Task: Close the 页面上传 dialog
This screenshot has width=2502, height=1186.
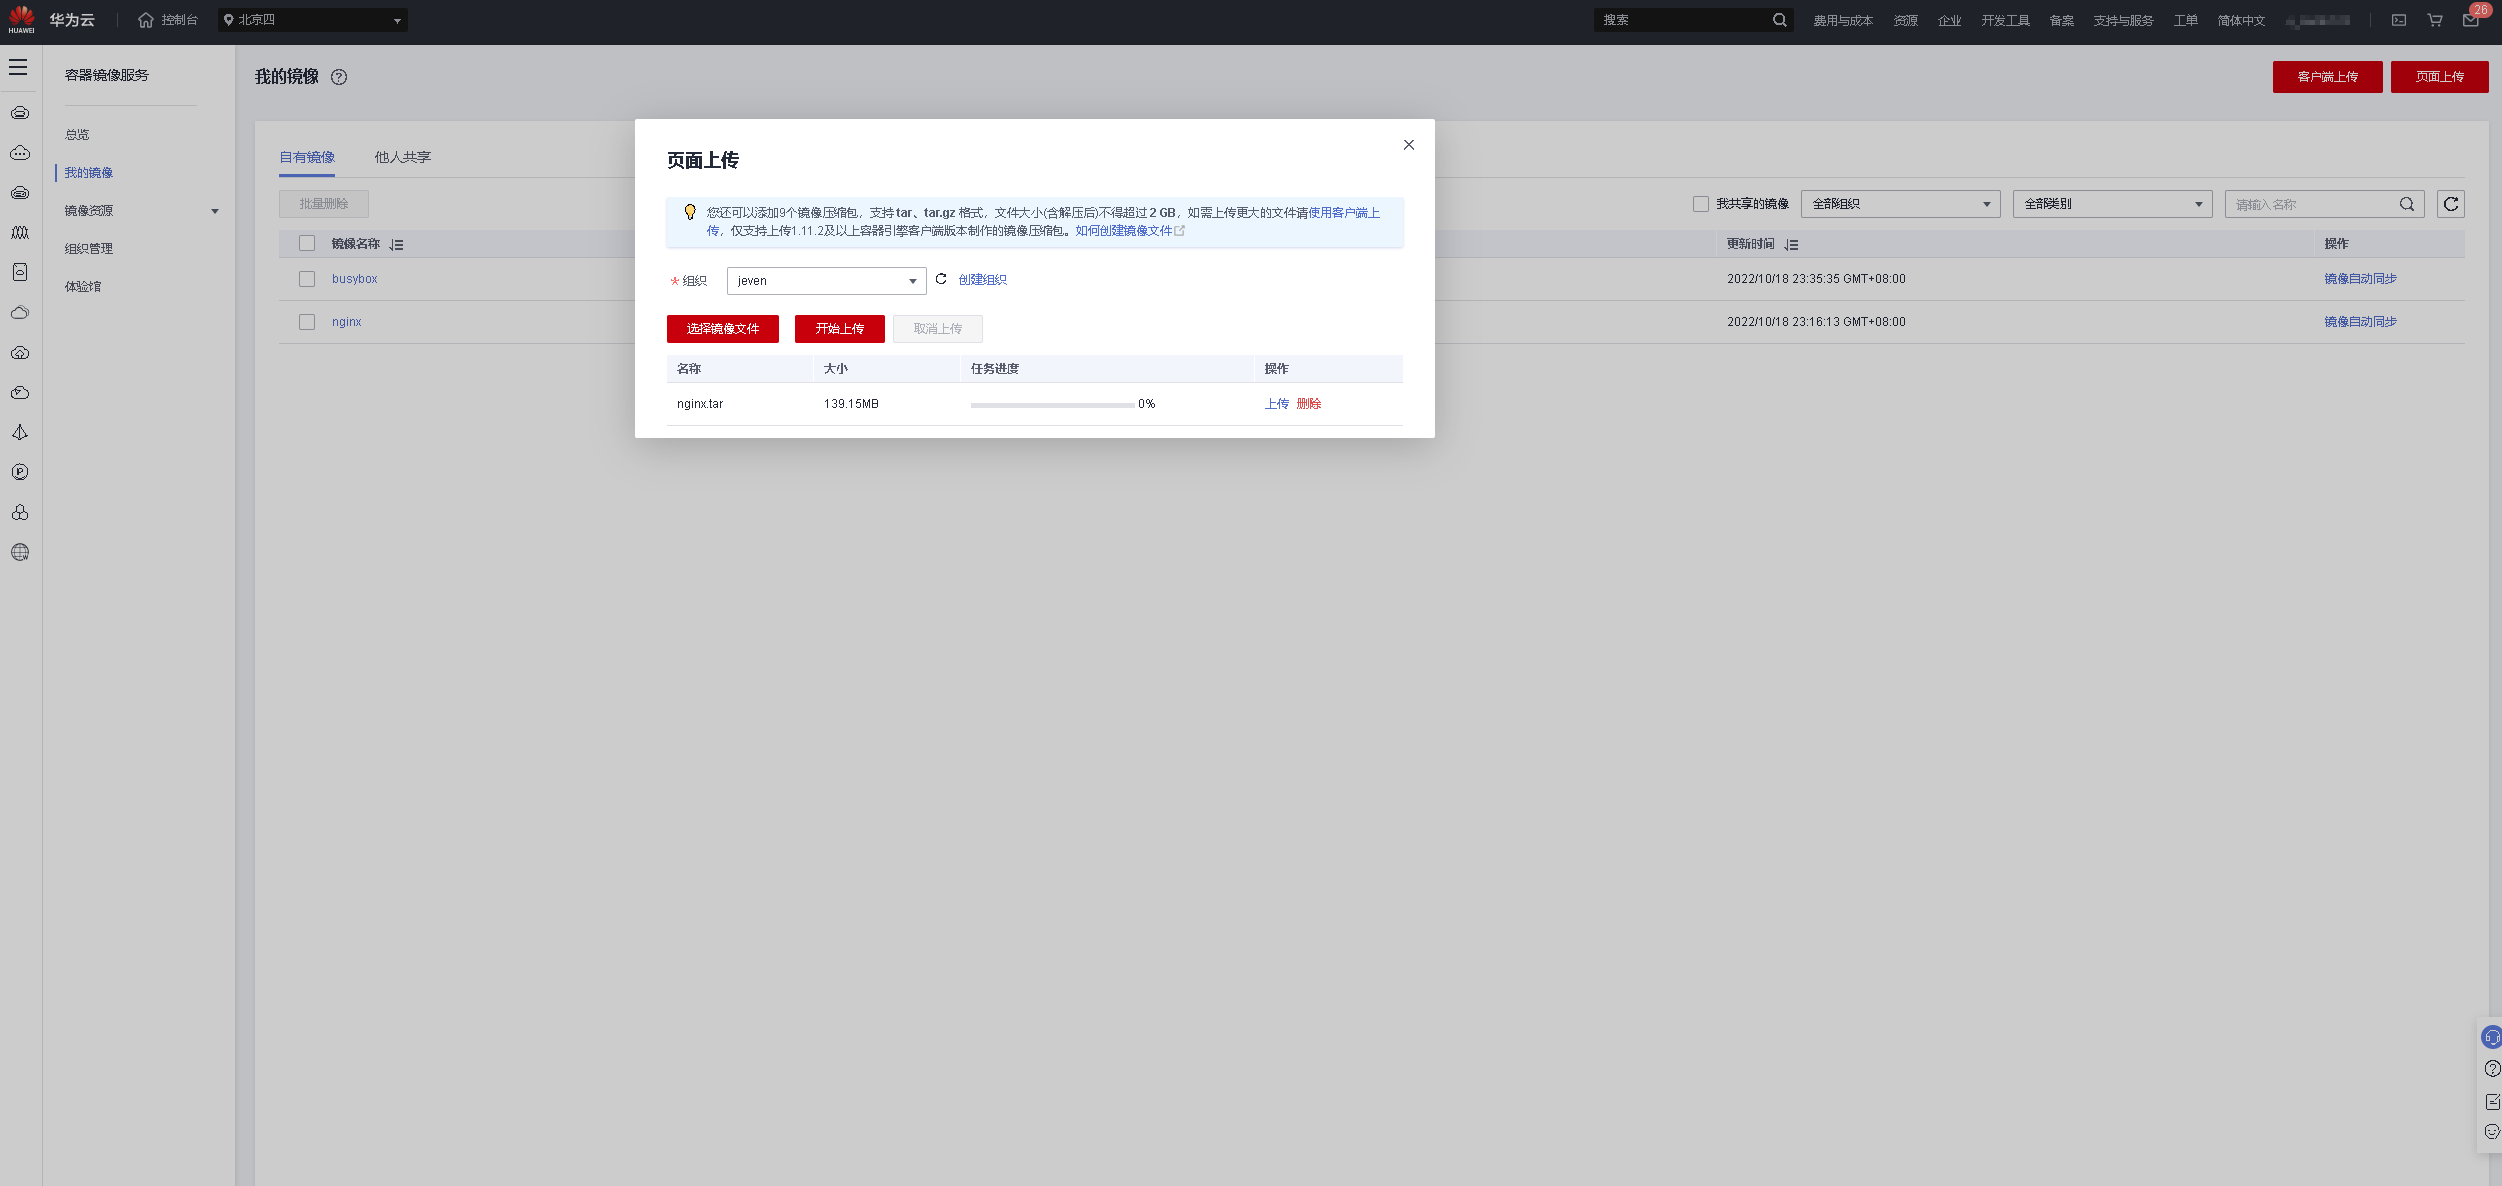Action: click(1408, 145)
